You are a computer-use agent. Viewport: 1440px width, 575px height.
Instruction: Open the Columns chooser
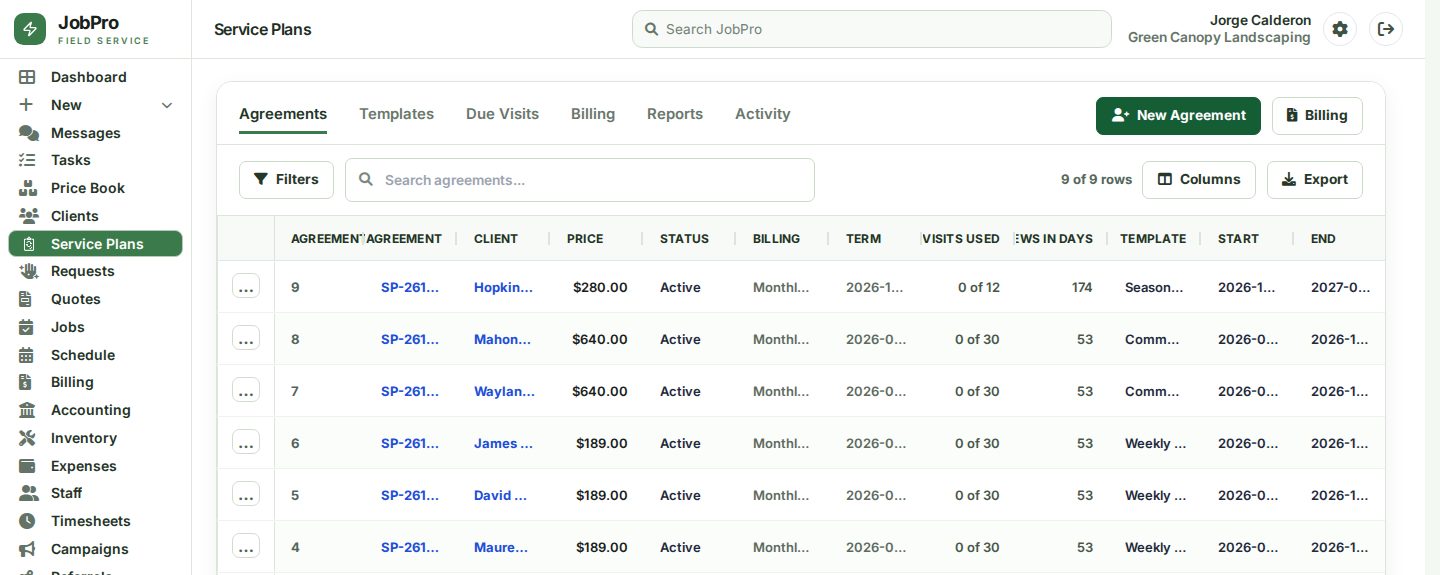(x=1199, y=180)
